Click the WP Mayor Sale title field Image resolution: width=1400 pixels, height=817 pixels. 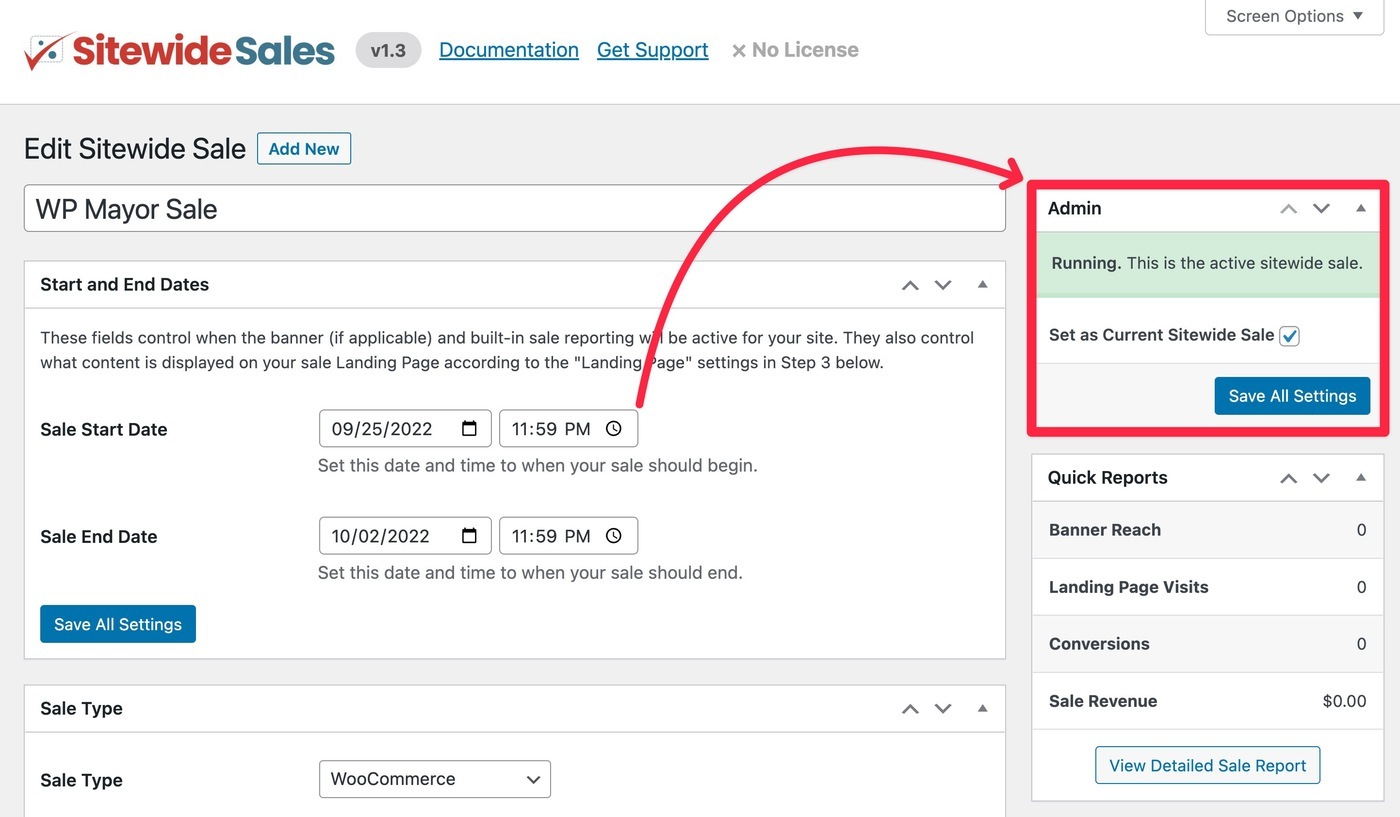515,209
